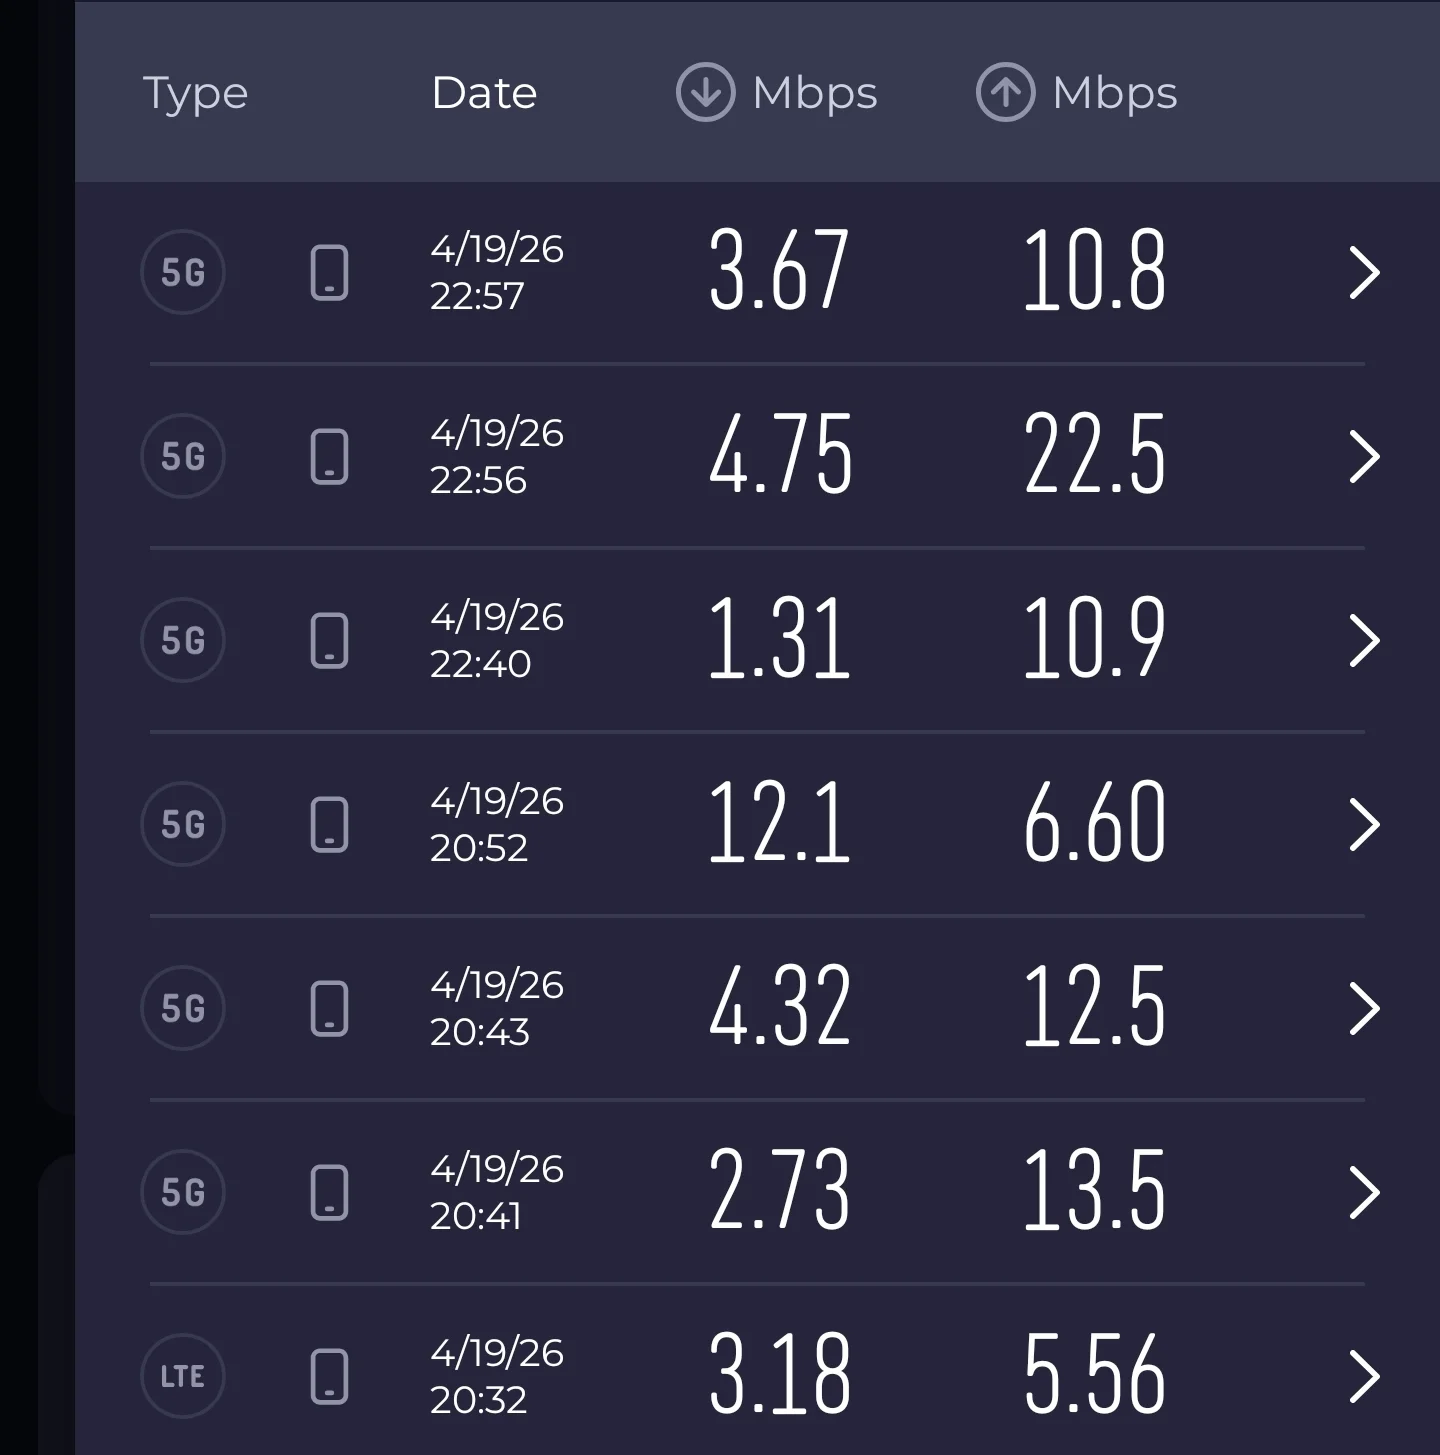The image size is (1440, 1455).
Task: Click the upload arrow icon in header
Action: pos(1005,93)
